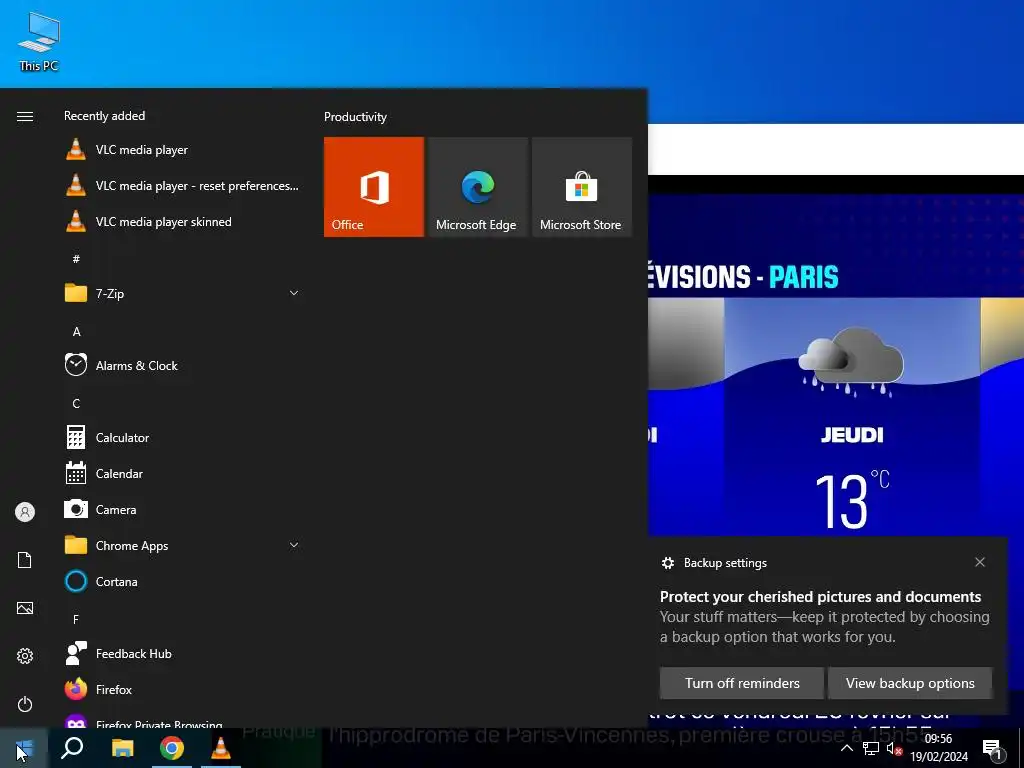
Task: Click Turn off reminders button
Action: [742, 683]
